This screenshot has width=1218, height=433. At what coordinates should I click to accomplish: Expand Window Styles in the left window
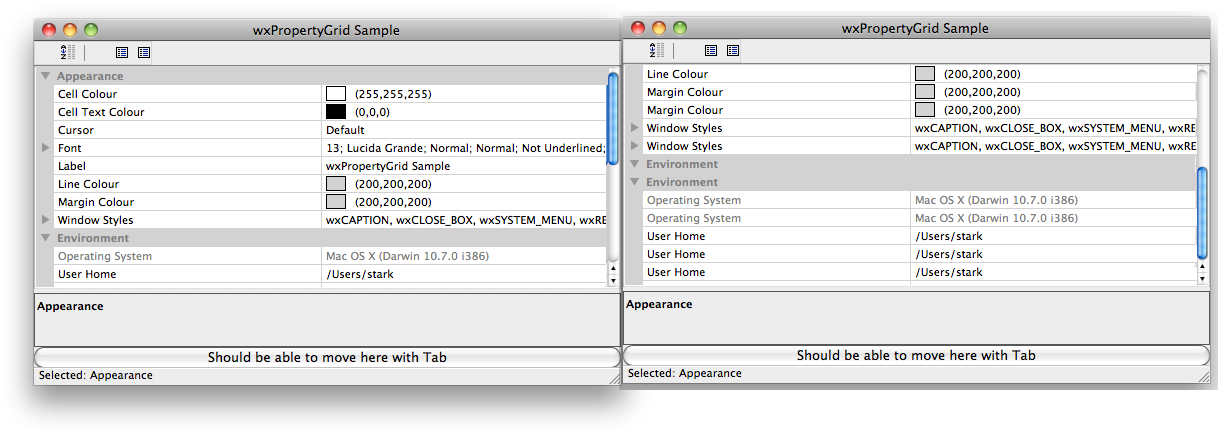pyautogui.click(x=45, y=220)
